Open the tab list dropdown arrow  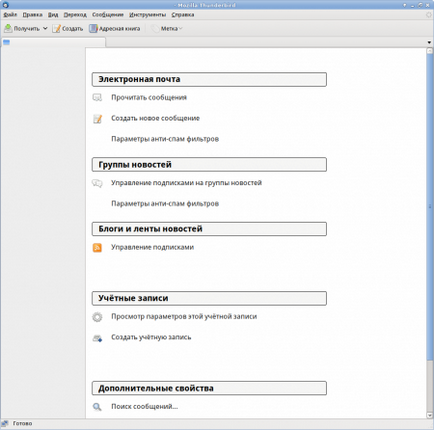click(429, 42)
